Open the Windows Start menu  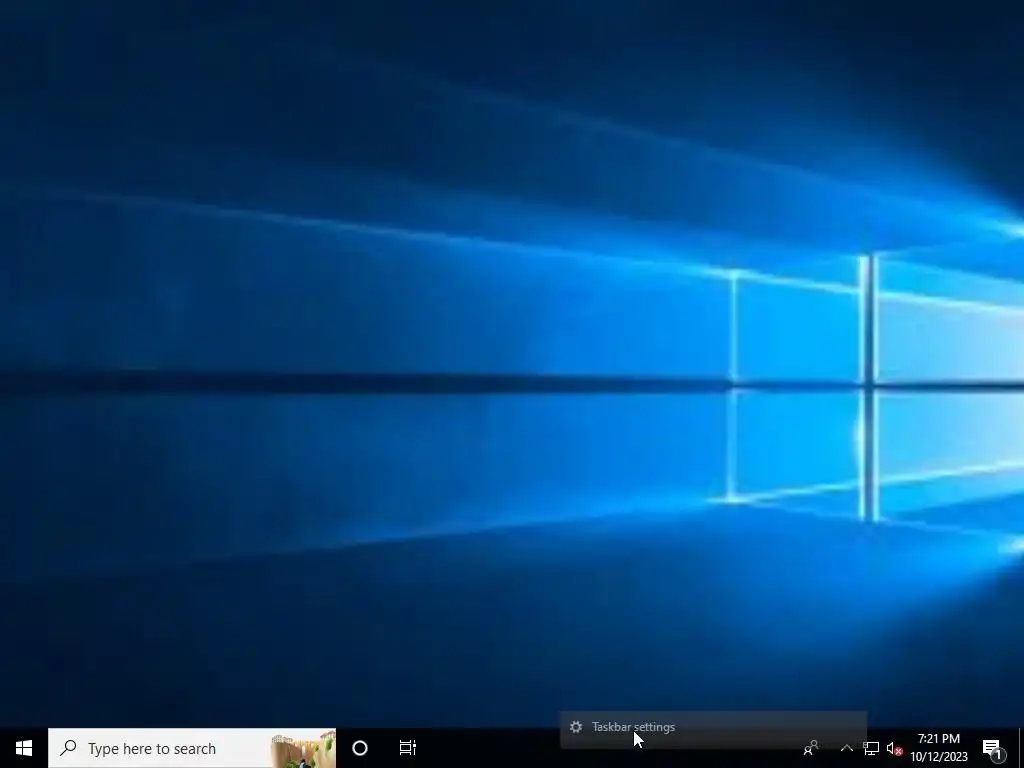tap(24, 748)
